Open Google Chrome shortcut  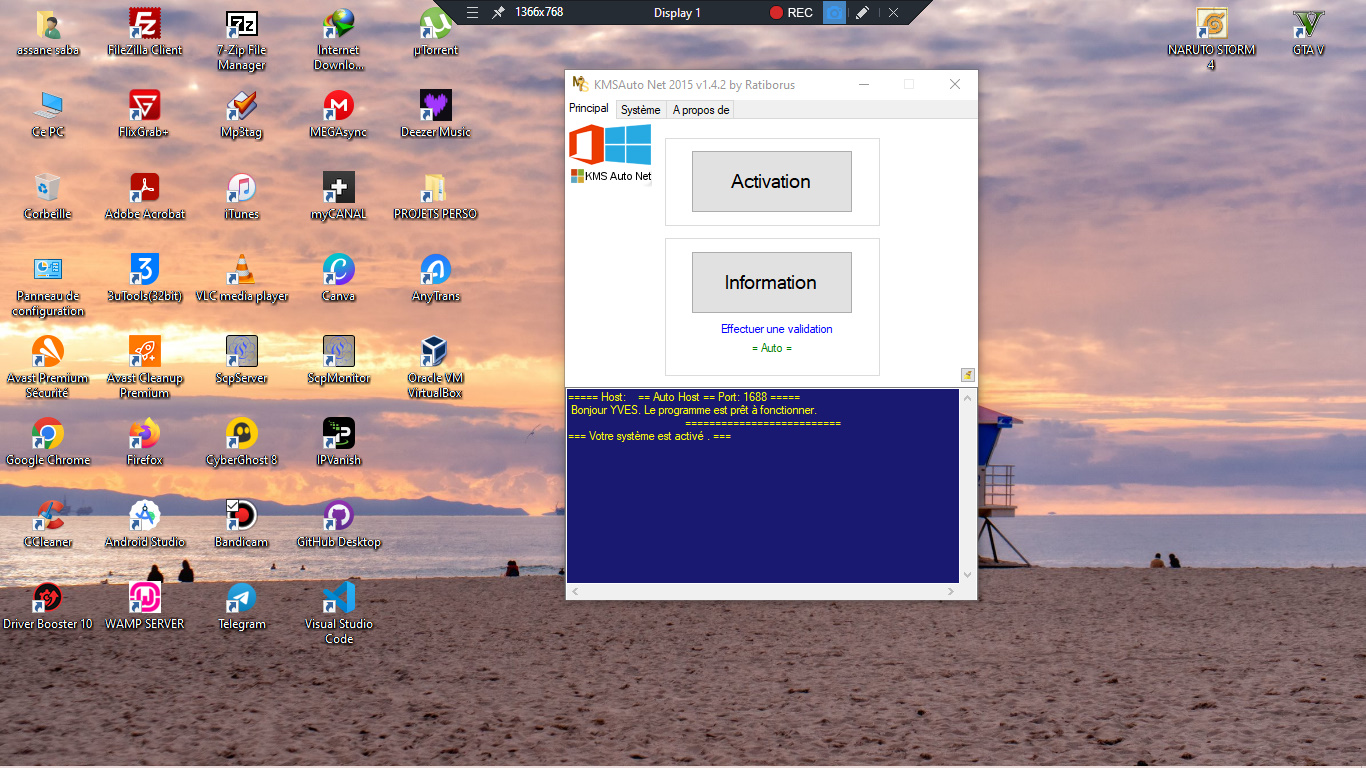[48, 443]
